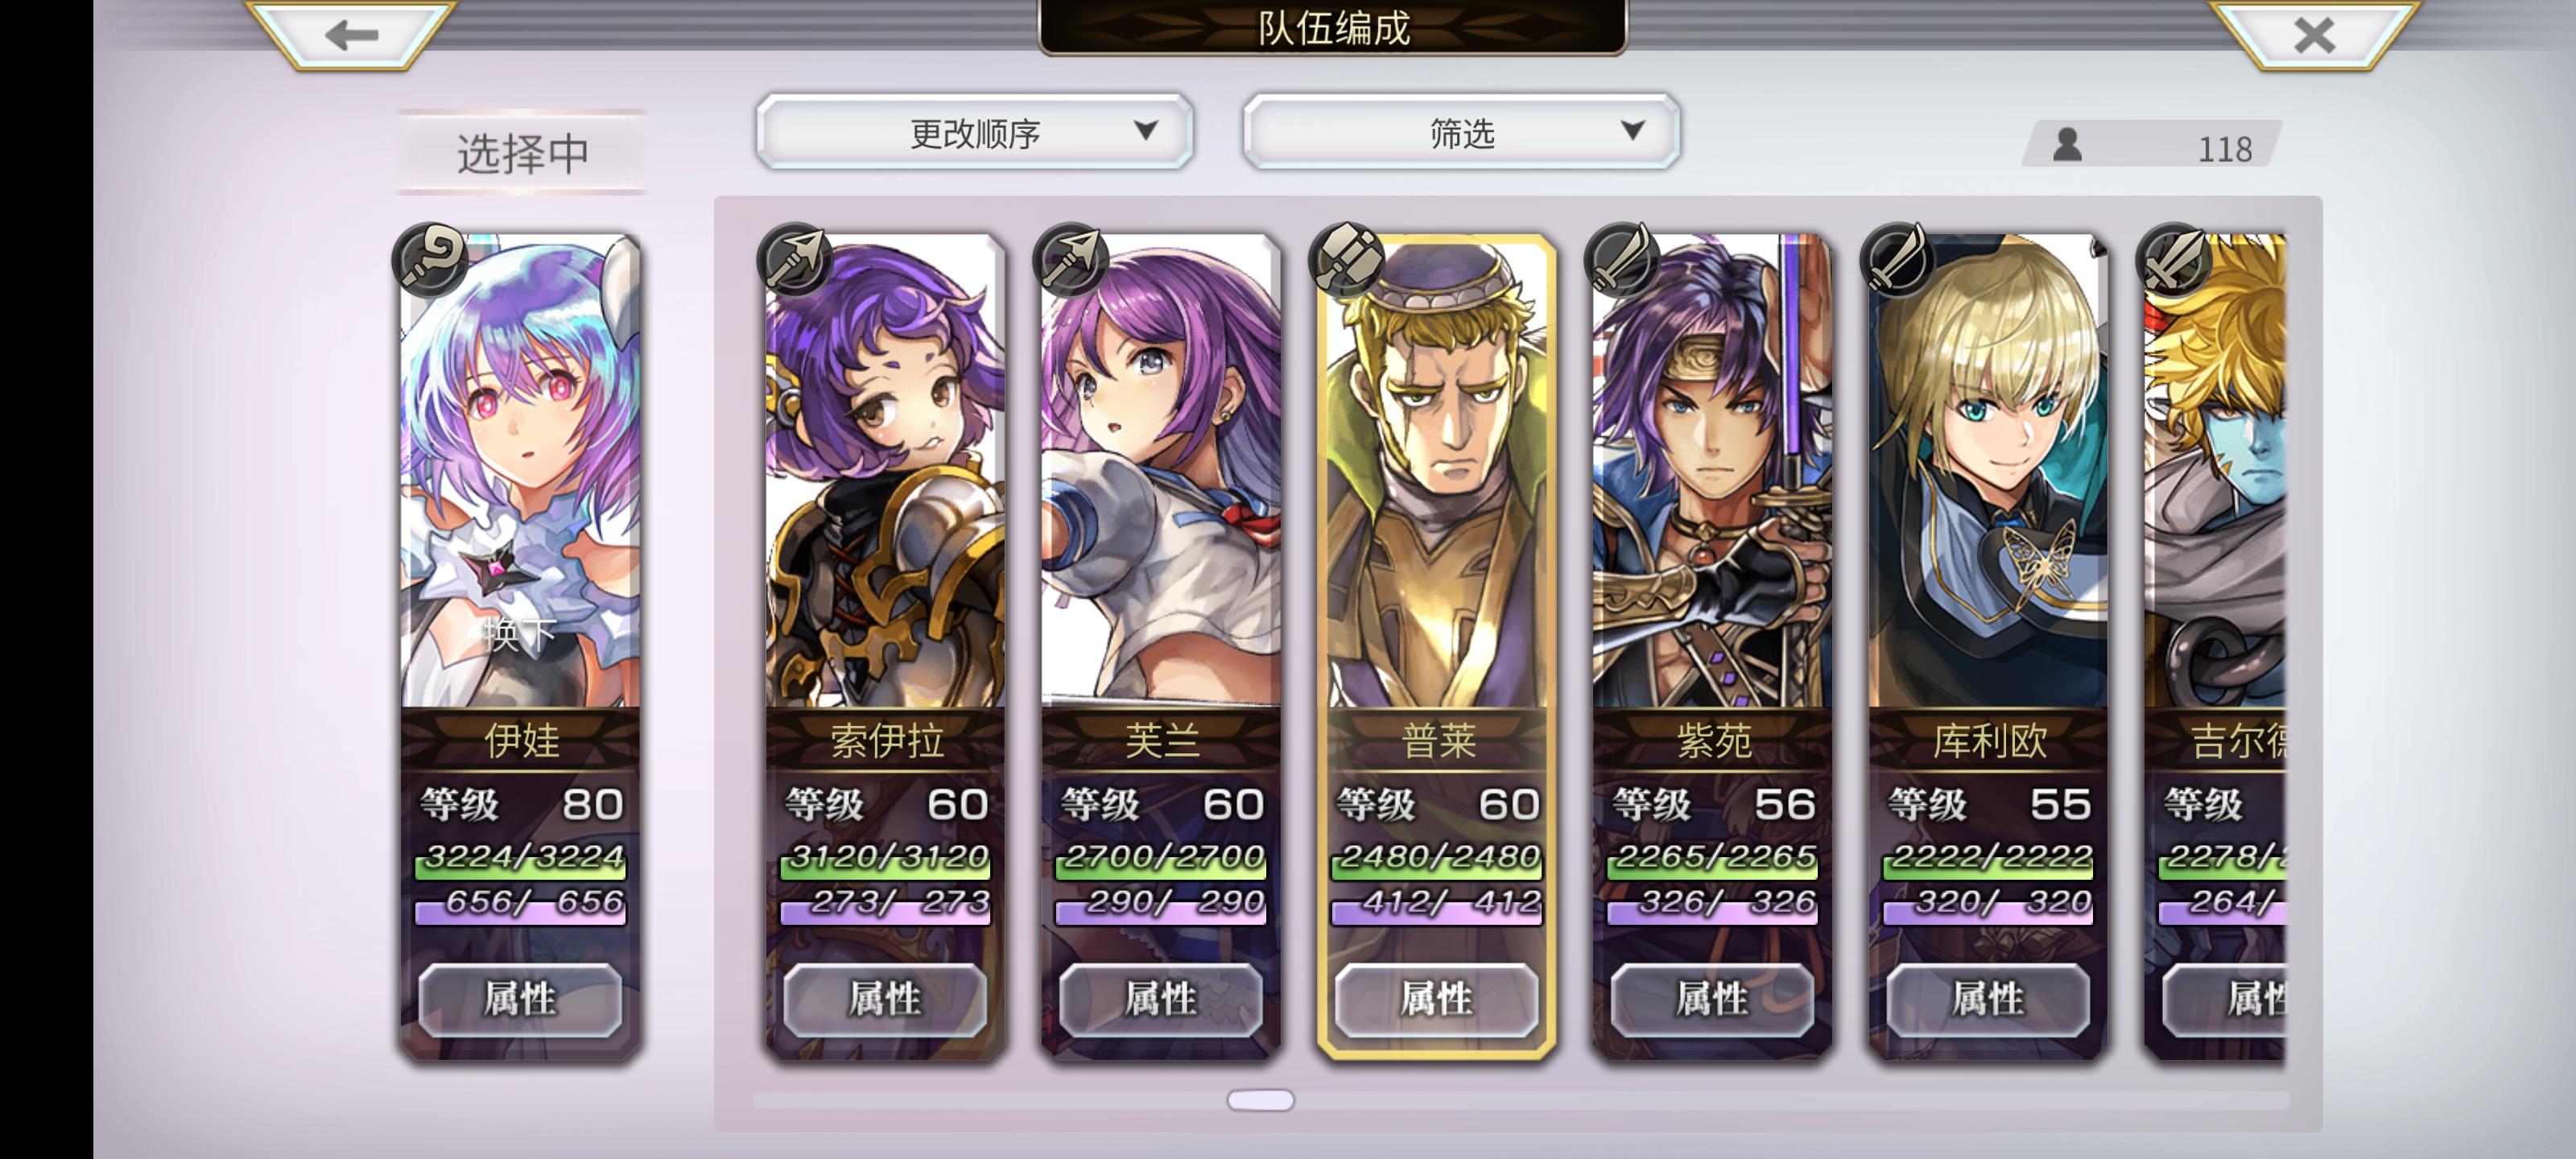Open 属性 for 索伊拉

[x=885, y=998]
